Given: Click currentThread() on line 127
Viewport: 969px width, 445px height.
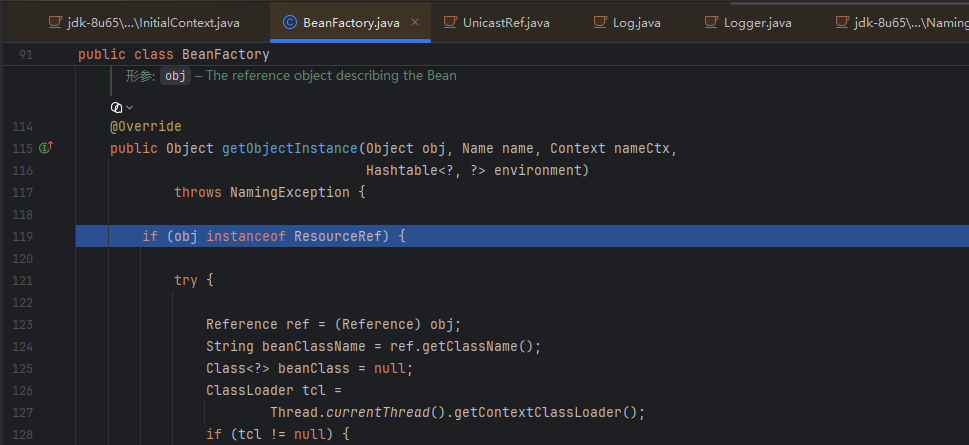Looking at the screenshot, I should click(386, 412).
